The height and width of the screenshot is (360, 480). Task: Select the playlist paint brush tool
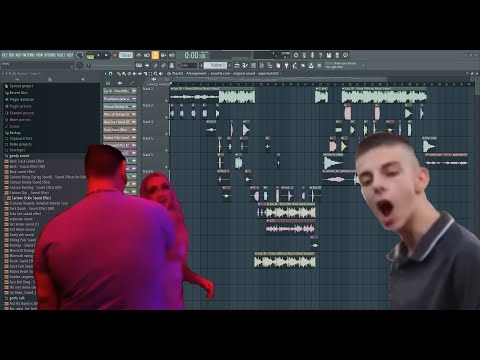124,74
